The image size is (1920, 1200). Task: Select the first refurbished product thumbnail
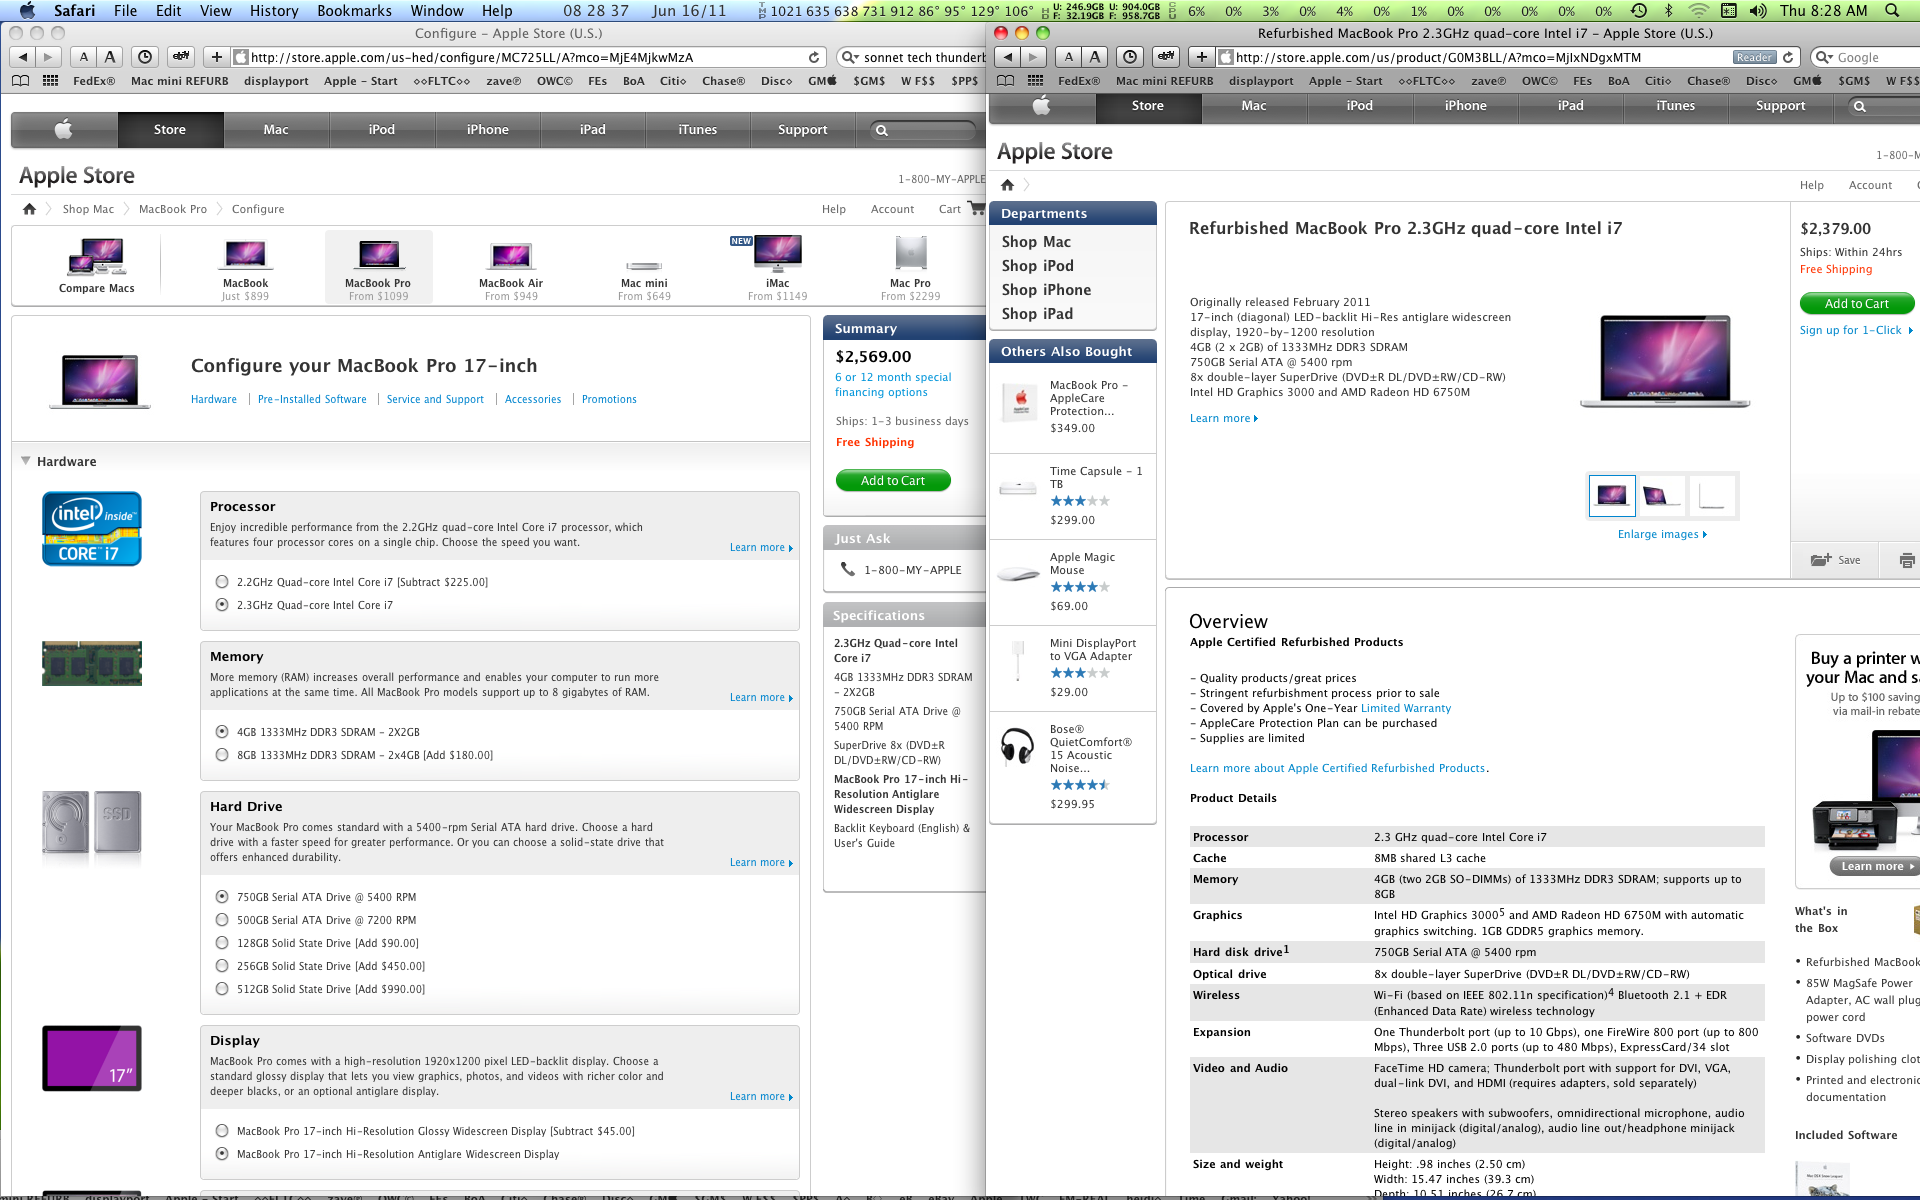1612,495
